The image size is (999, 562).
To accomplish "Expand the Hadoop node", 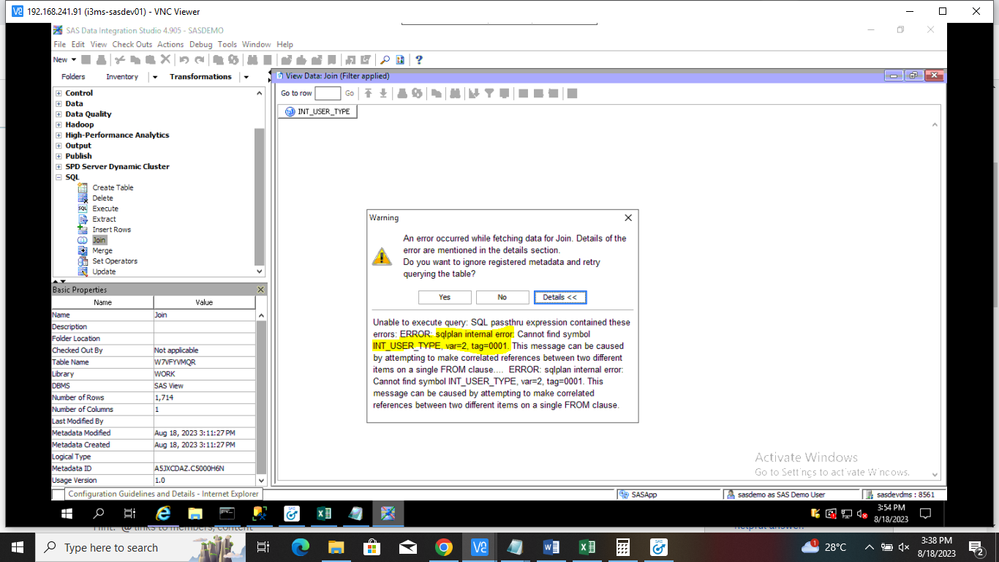I will pos(59,125).
